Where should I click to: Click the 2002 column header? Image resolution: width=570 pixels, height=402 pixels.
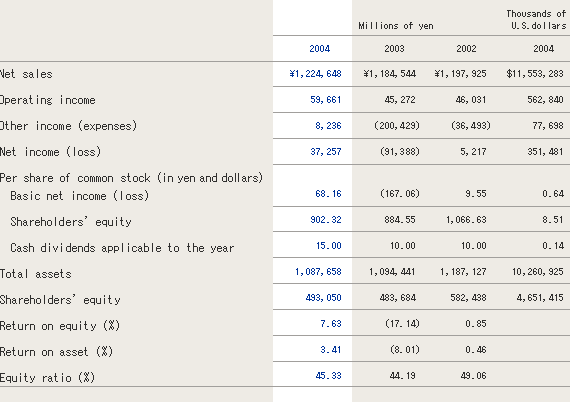pos(466,49)
